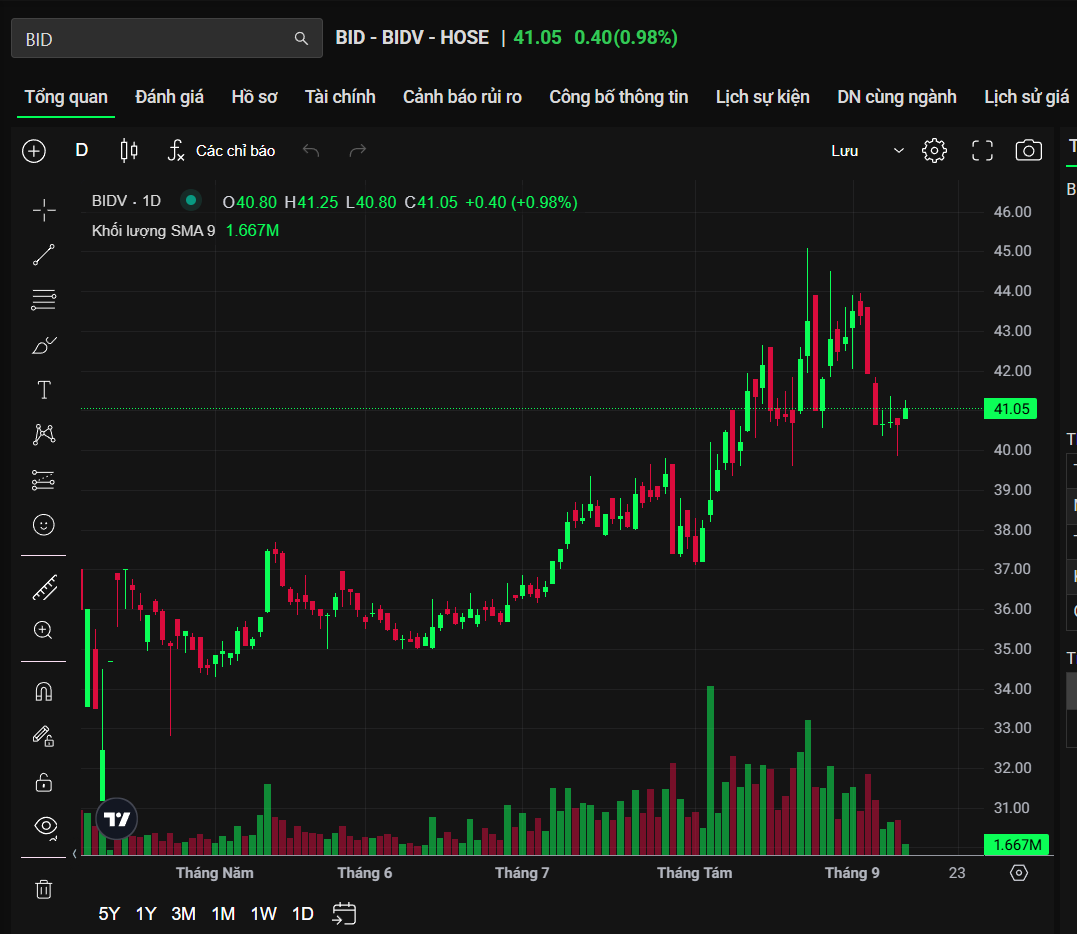Open the emoji icons tool
This screenshot has width=1077, height=934.
tap(44, 525)
